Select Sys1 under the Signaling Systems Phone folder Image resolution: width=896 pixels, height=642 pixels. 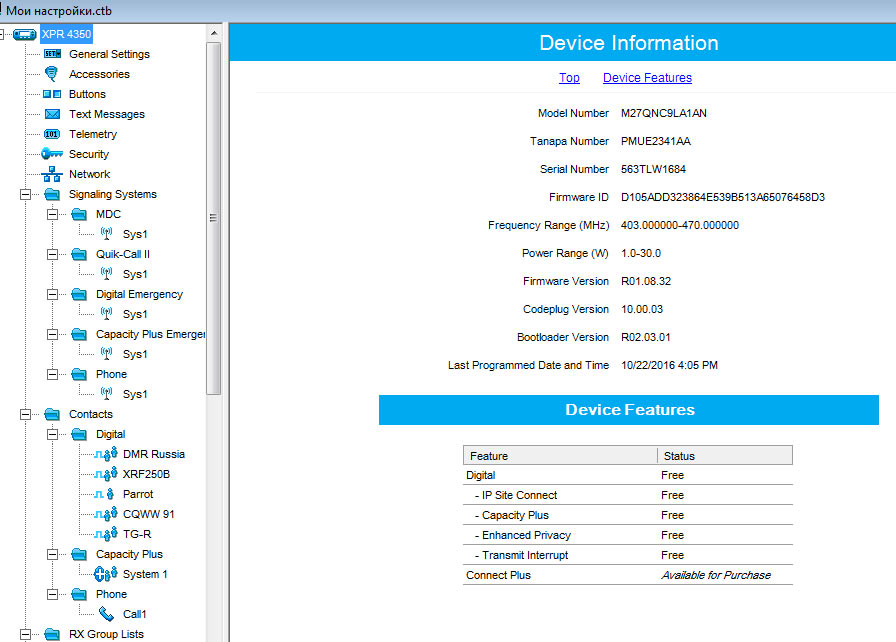click(x=135, y=394)
